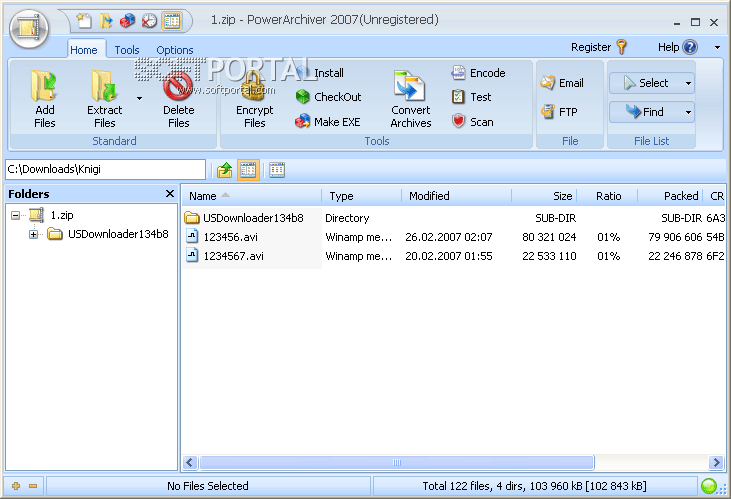Image resolution: width=731 pixels, height=499 pixels.
Task: Switch to the Options ribbon tab
Action: pyautogui.click(x=175, y=50)
